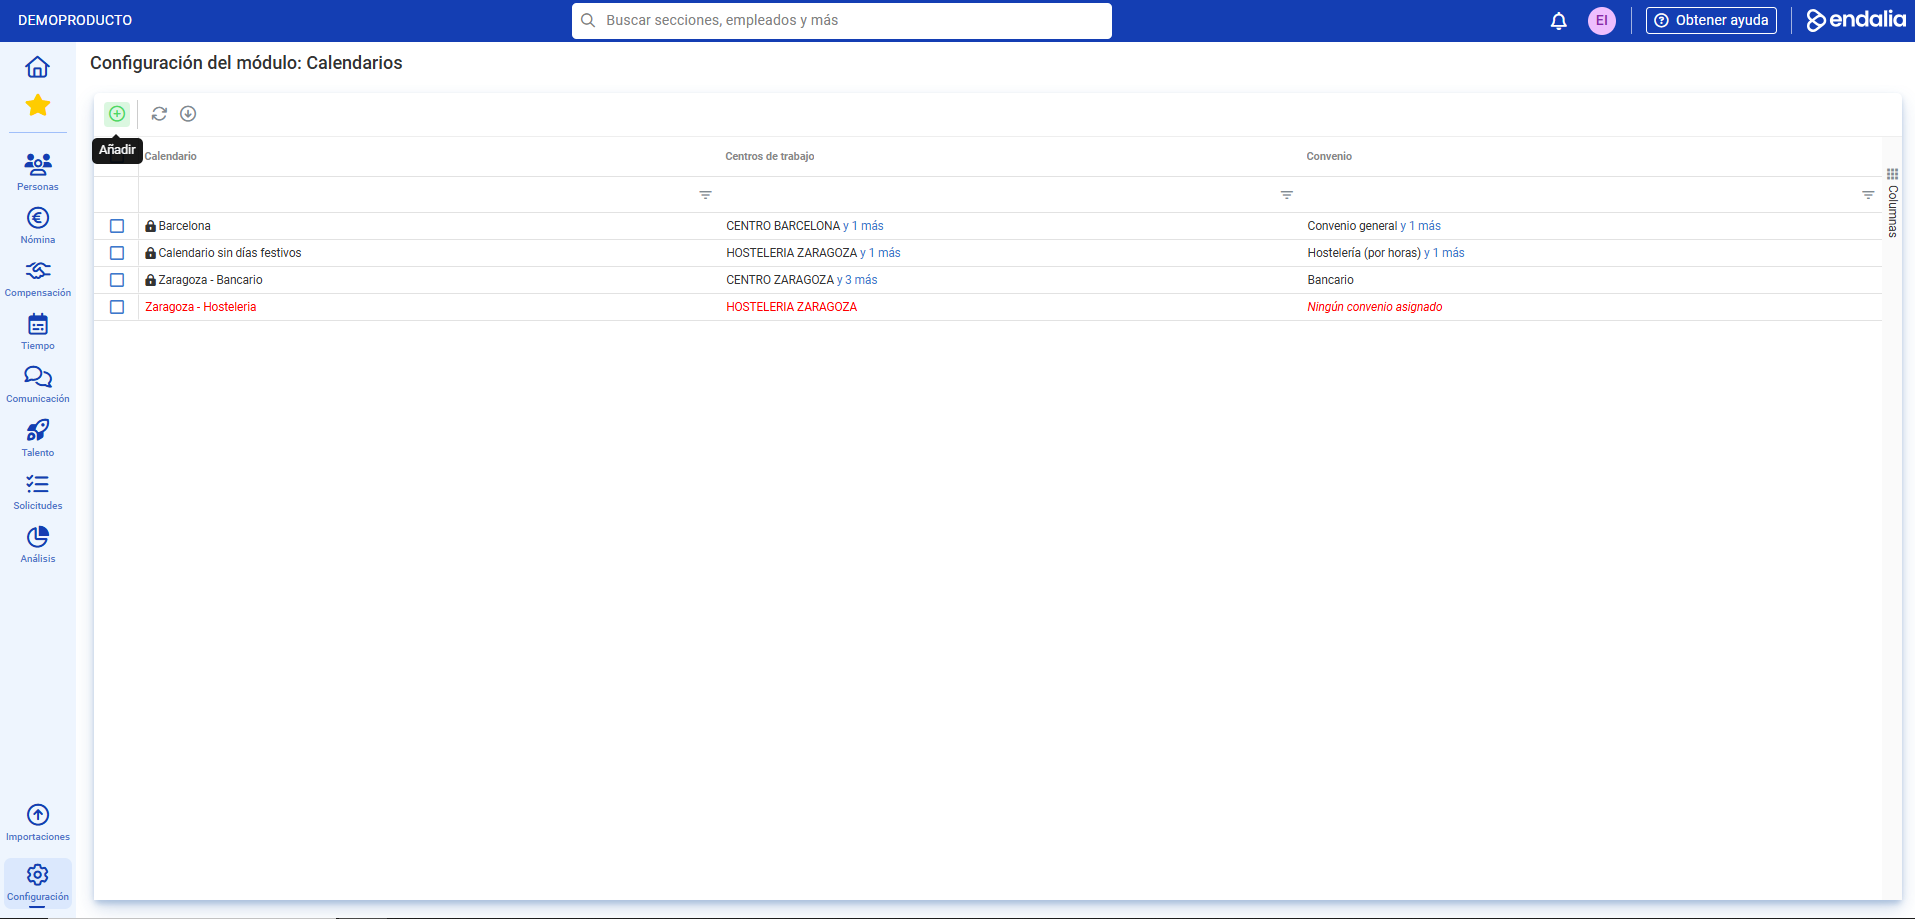1915x919 pixels.
Task: Open the Columnas side panel
Action: (x=1892, y=203)
